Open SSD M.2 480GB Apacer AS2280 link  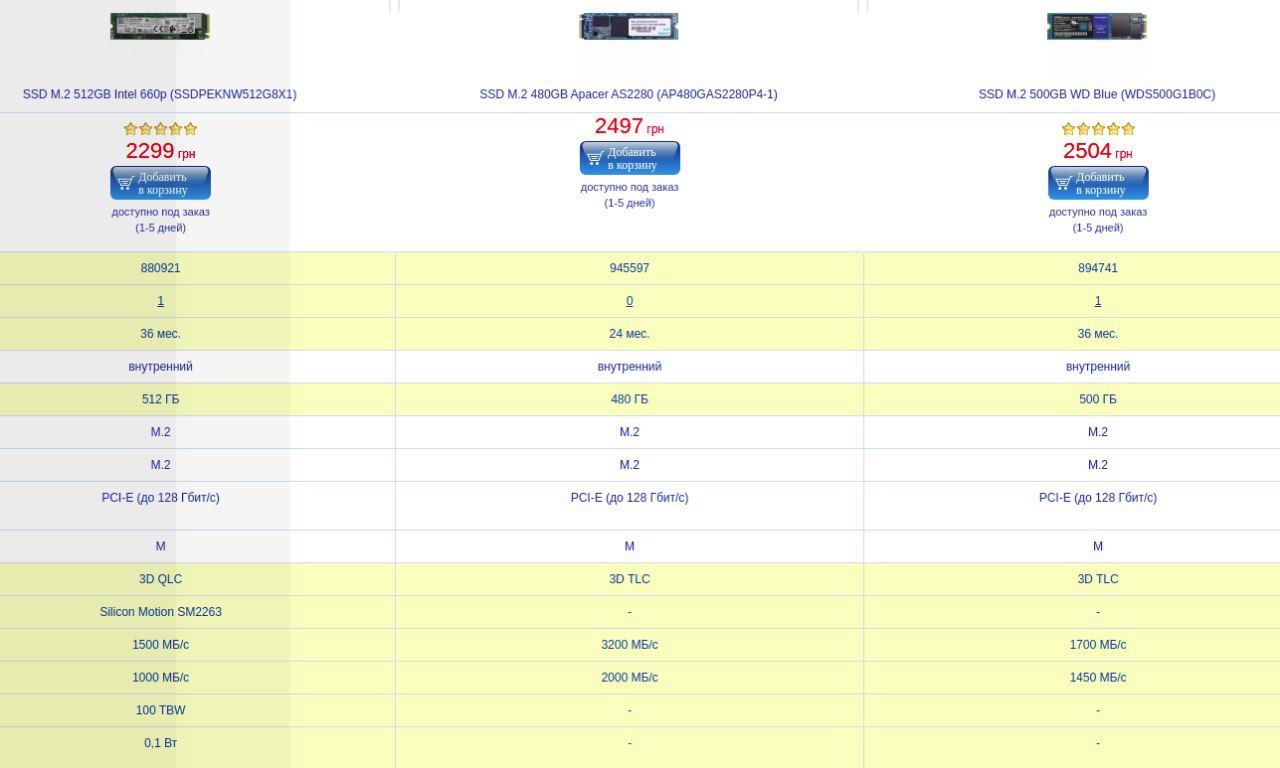click(x=629, y=94)
